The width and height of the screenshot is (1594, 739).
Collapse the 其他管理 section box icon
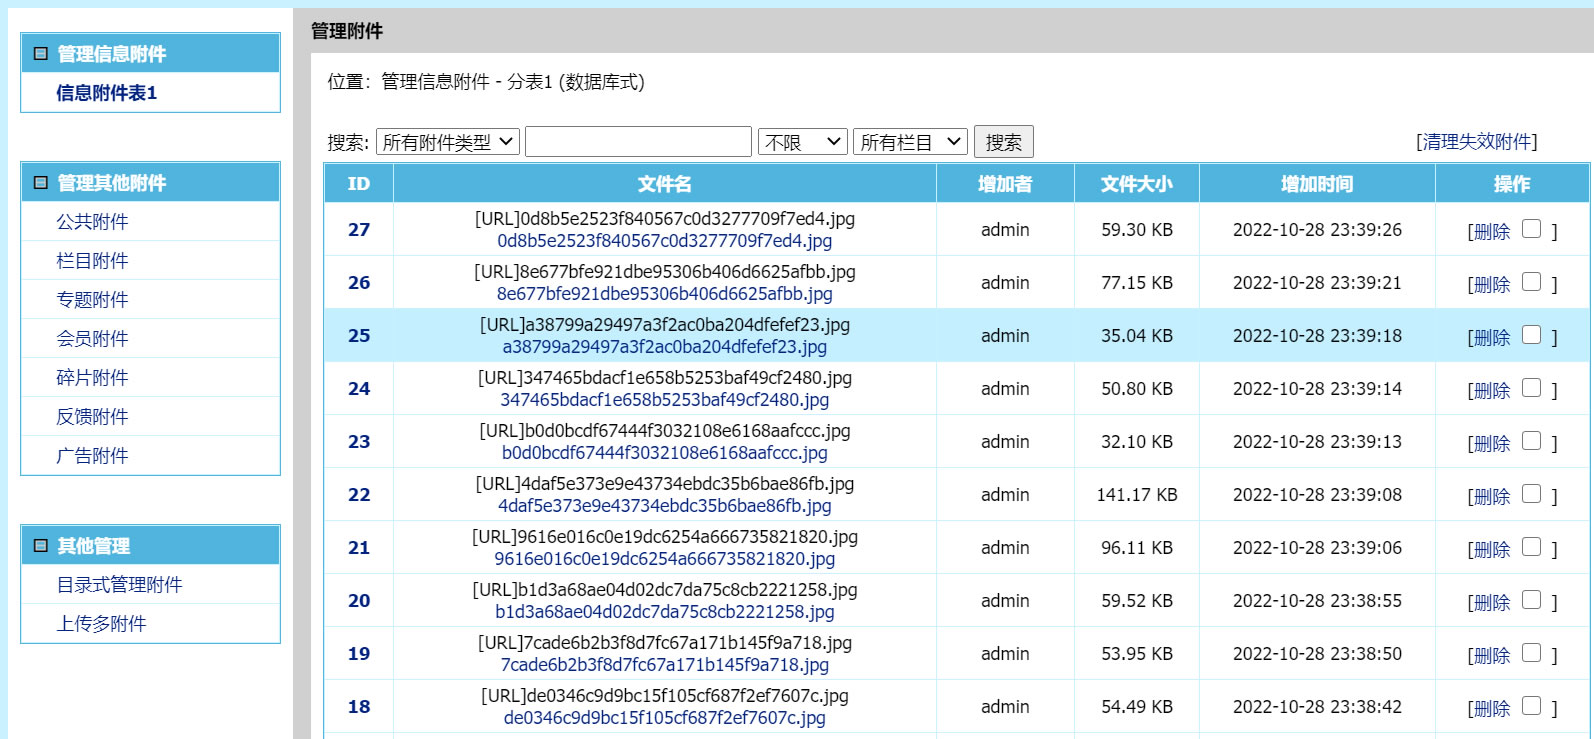[41, 546]
